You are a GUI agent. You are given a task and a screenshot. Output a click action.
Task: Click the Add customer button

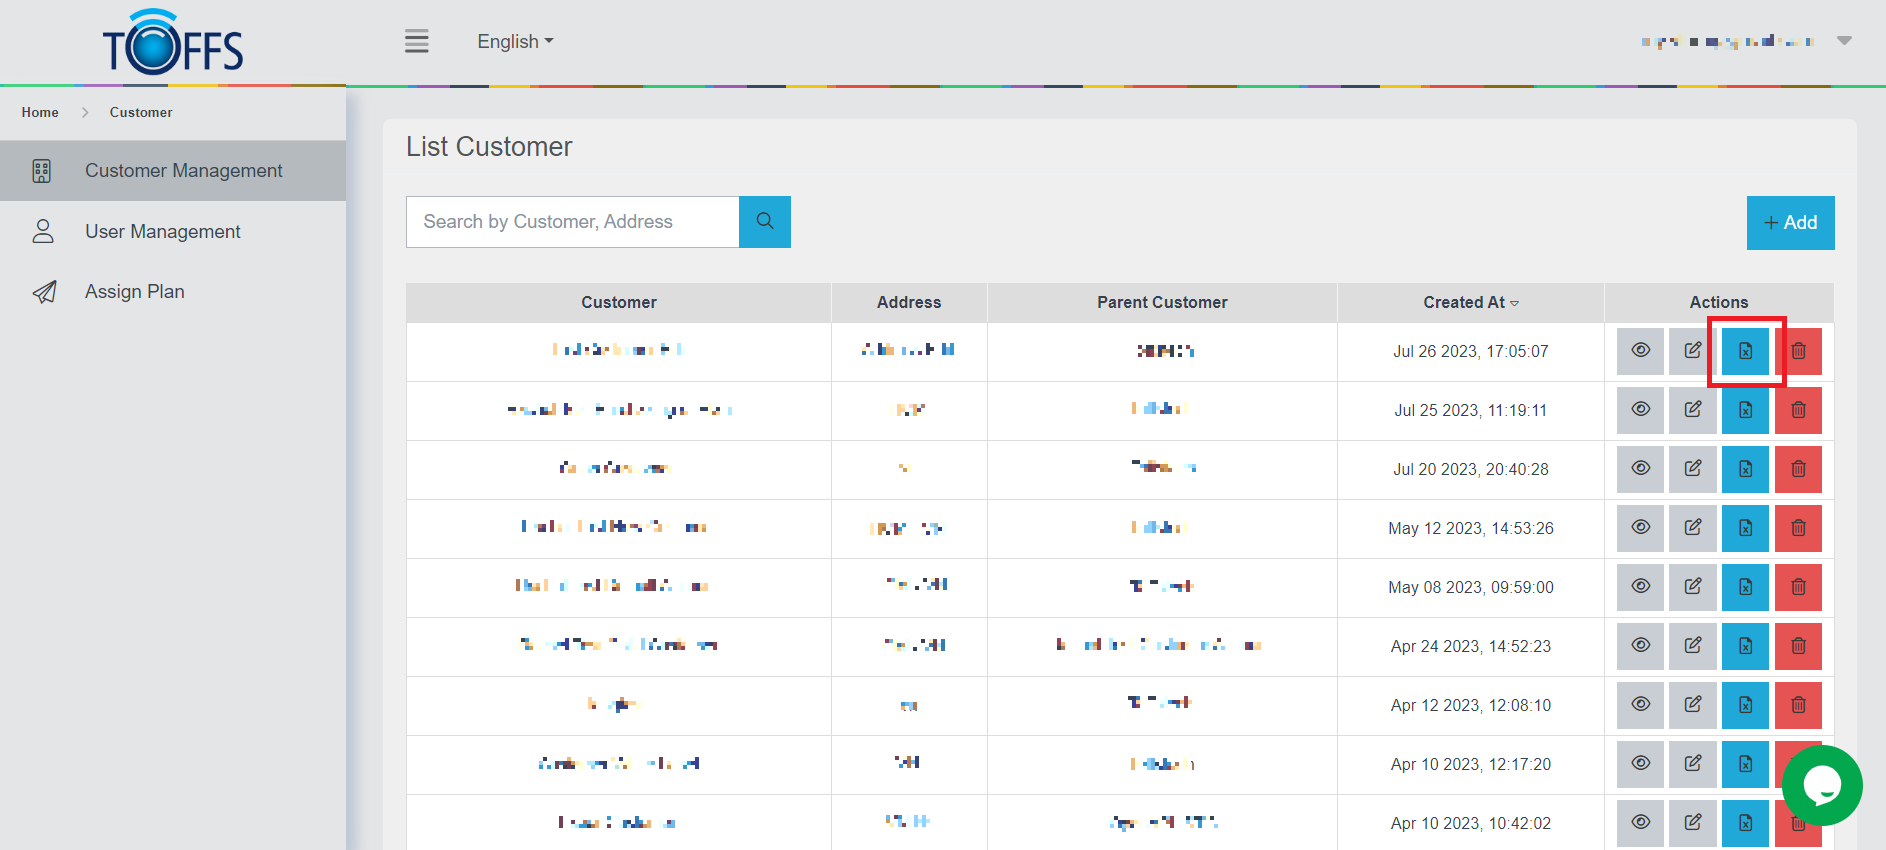1790,222
